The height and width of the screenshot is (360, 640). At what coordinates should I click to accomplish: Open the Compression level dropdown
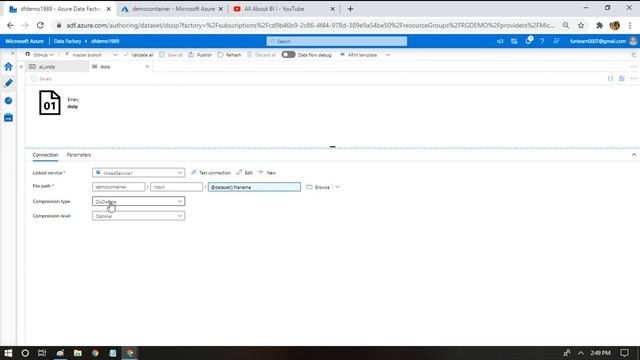point(138,216)
